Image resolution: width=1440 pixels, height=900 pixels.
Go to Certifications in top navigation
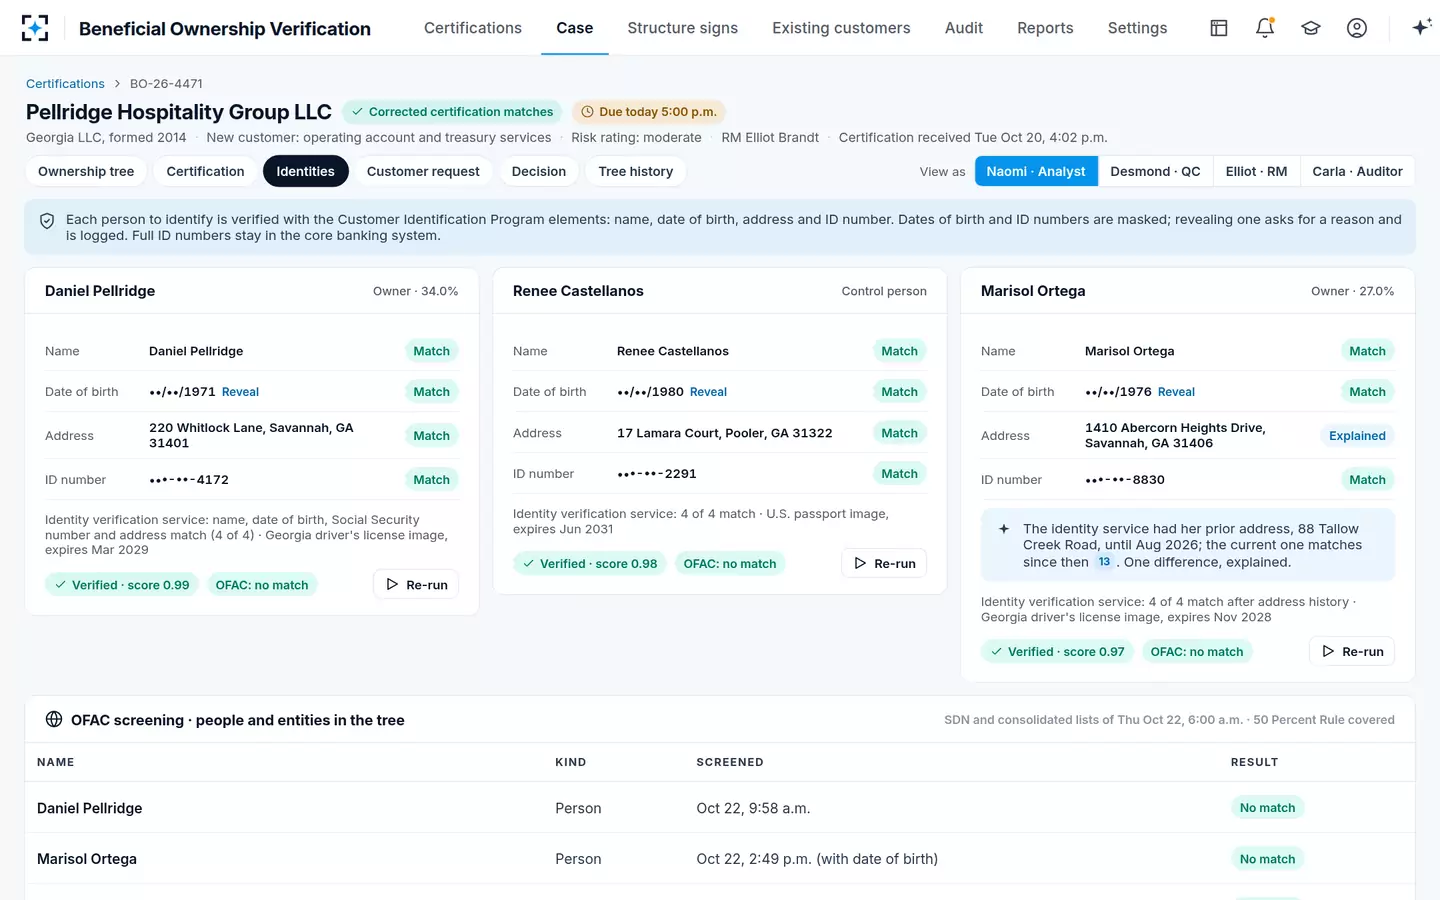[473, 28]
